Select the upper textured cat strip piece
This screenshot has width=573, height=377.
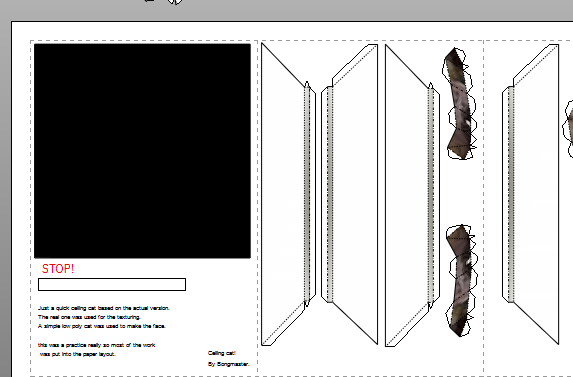(x=460, y=103)
